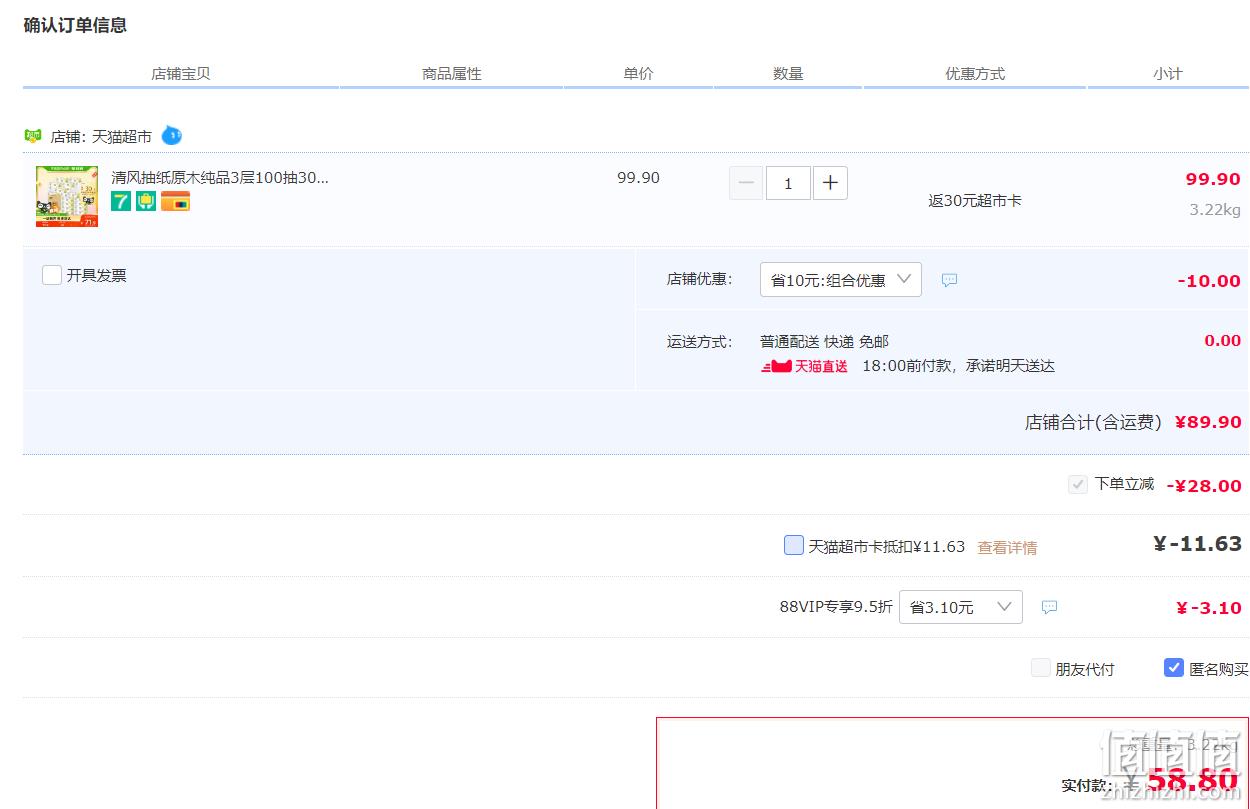The height and width of the screenshot is (809, 1250).
Task: Click the 返30元超市卡 promotion text
Action: pyautogui.click(x=975, y=200)
